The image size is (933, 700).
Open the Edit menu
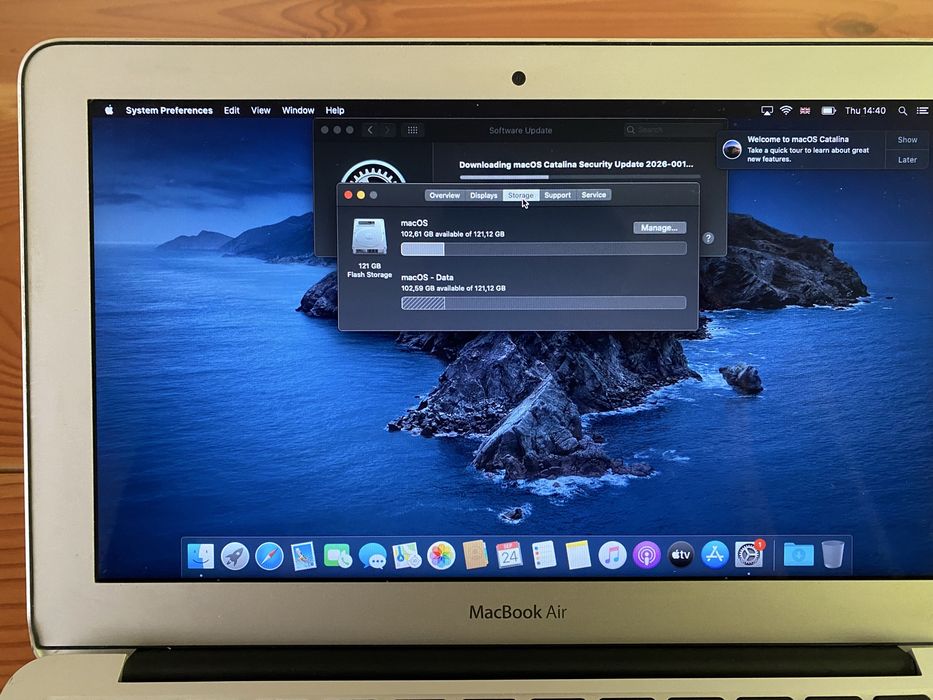point(231,110)
